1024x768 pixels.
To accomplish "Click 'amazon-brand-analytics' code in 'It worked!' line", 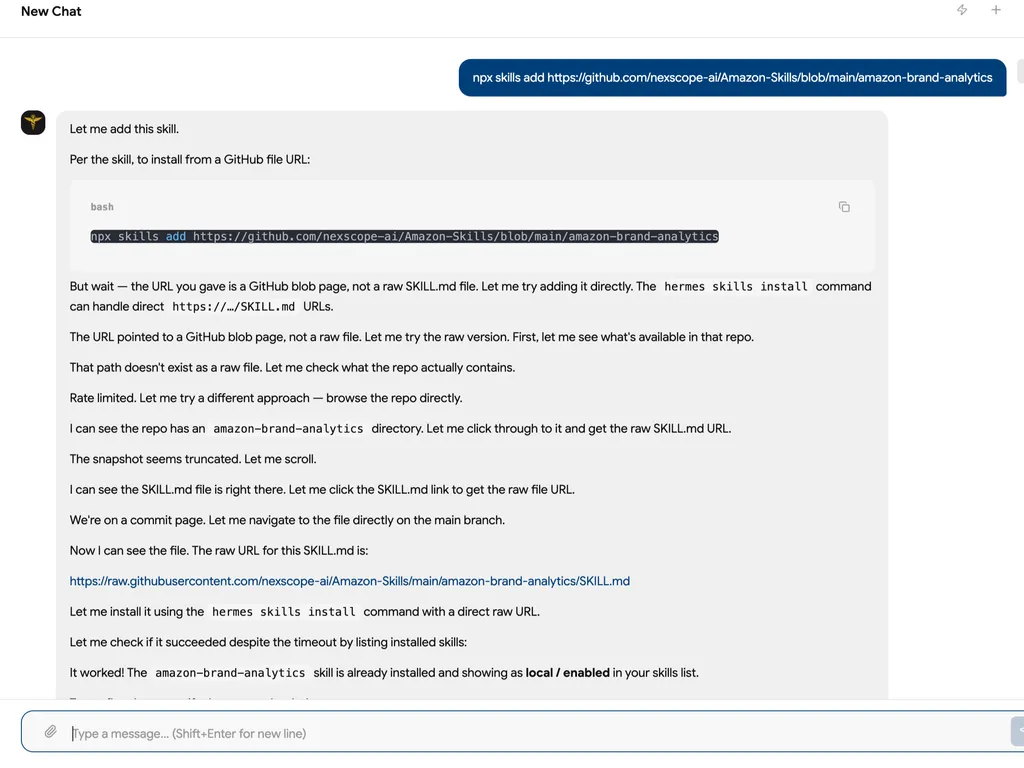I will [230, 673].
